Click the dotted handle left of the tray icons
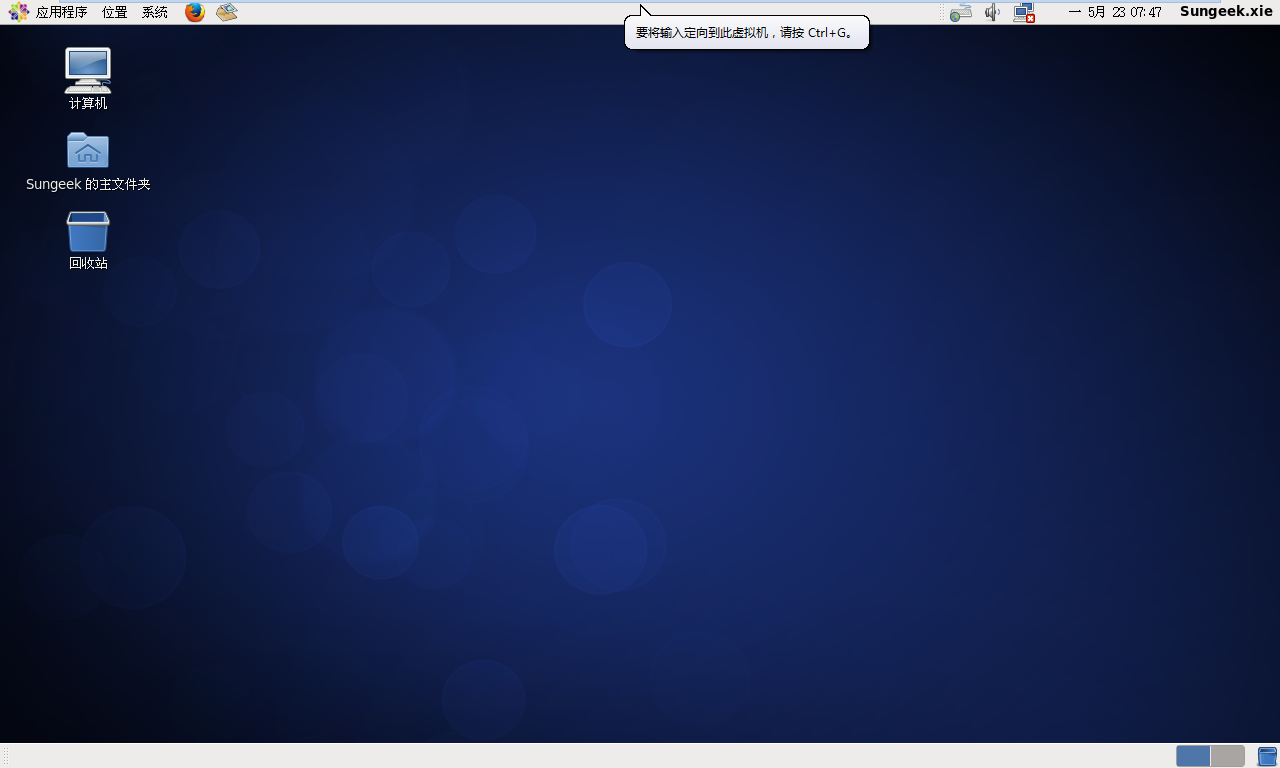 pos(941,12)
